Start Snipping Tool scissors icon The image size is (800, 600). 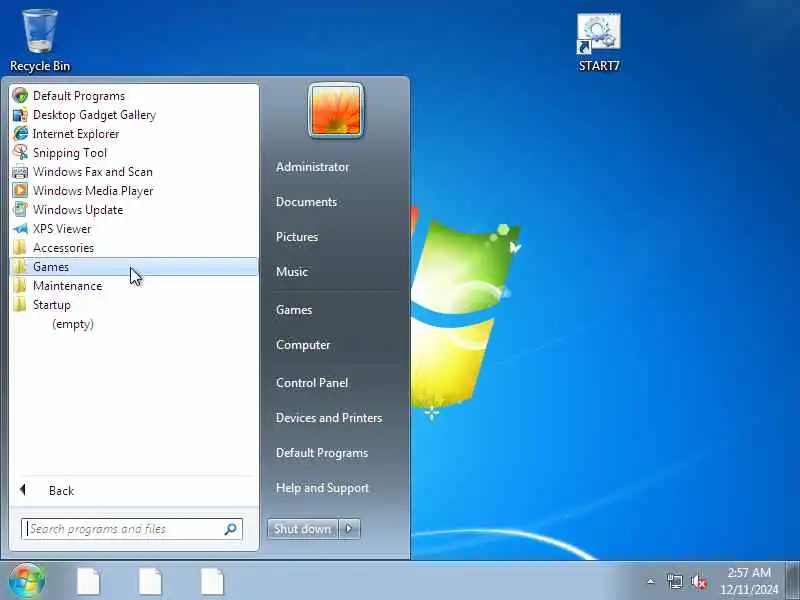point(20,153)
